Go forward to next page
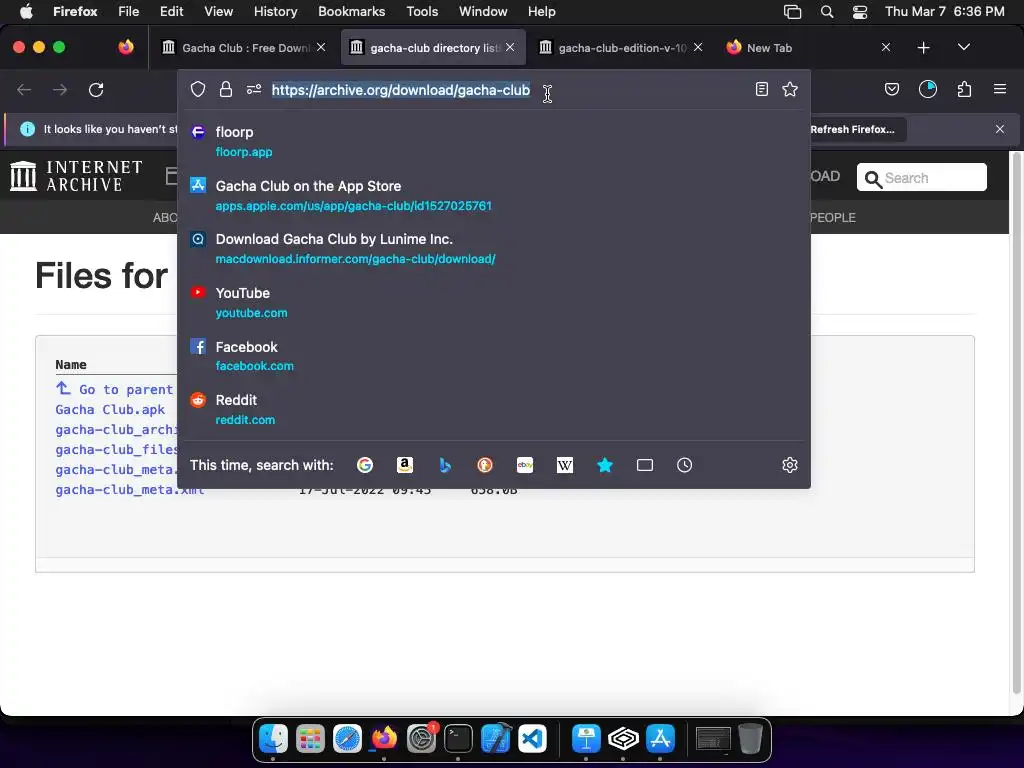The width and height of the screenshot is (1024, 768). [60, 89]
